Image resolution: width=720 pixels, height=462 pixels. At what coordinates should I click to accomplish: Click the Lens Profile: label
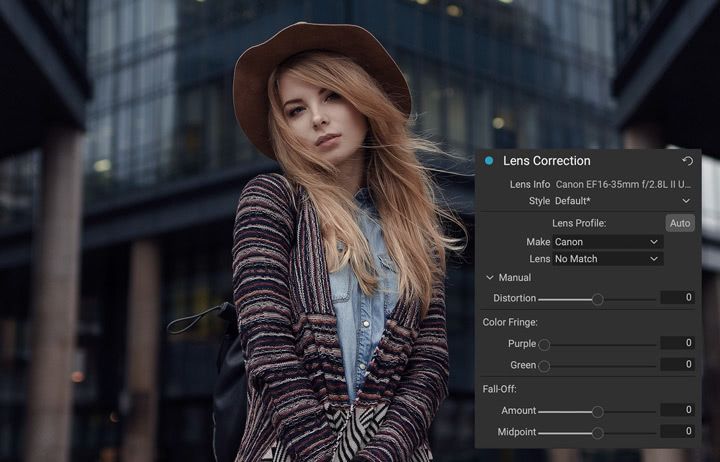pos(579,223)
